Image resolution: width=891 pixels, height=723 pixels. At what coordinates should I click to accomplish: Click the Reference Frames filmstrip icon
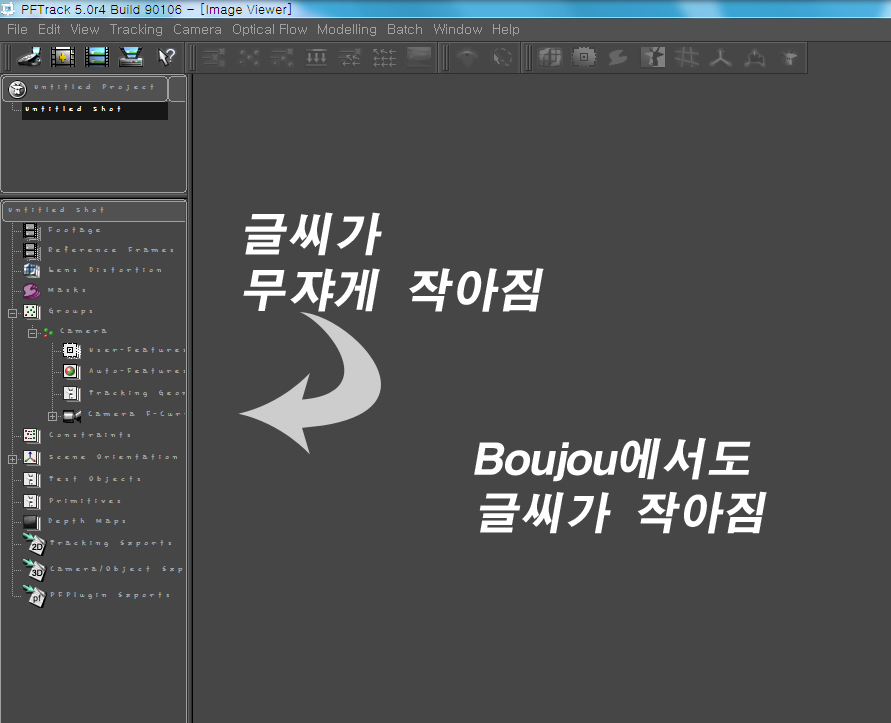(x=31, y=251)
